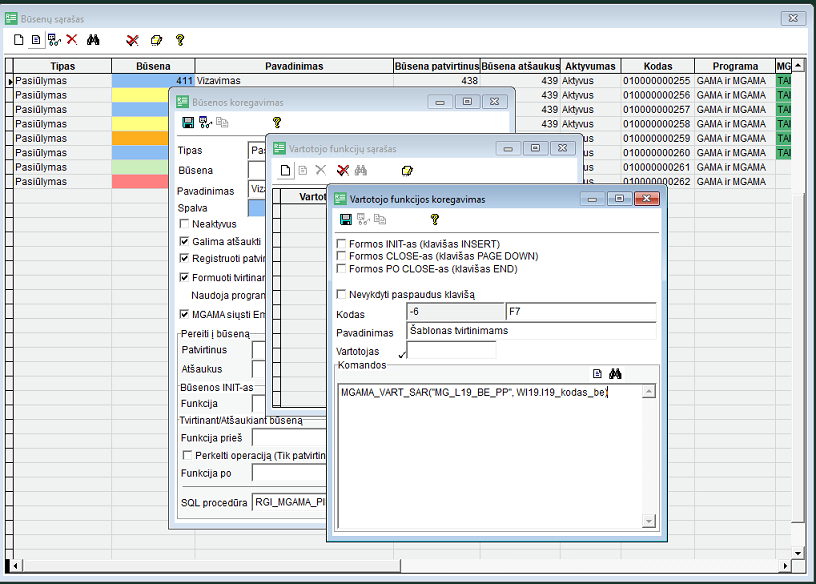
Task: Click red X delete icon in Būsenų sąrašas toolbar
Action: 72,40
